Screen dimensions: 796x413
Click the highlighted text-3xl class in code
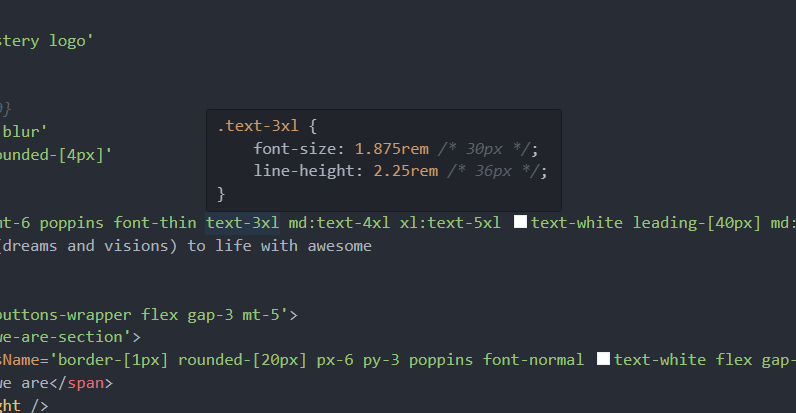coord(242,222)
